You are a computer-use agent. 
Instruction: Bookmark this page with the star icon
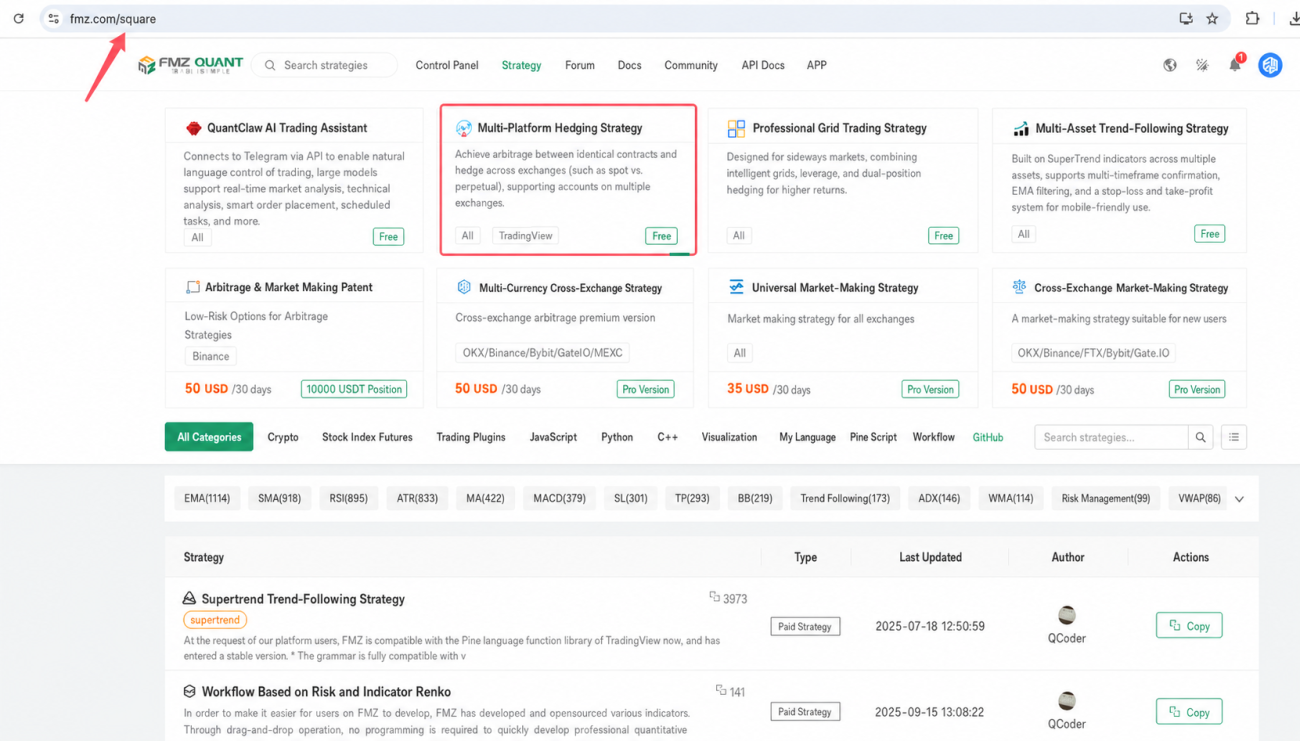tap(1212, 18)
